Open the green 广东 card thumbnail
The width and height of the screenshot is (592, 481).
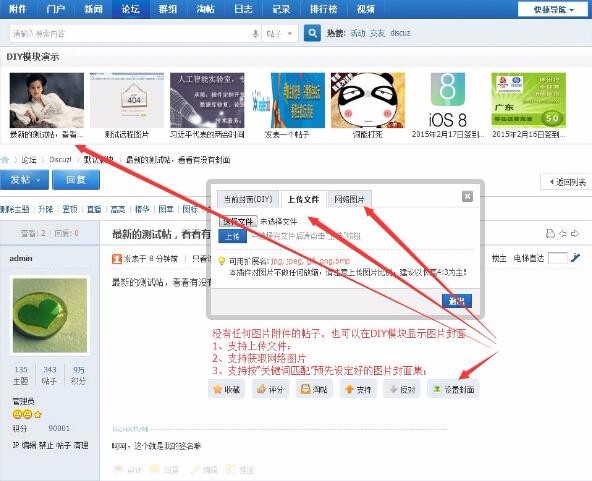(x=529, y=100)
